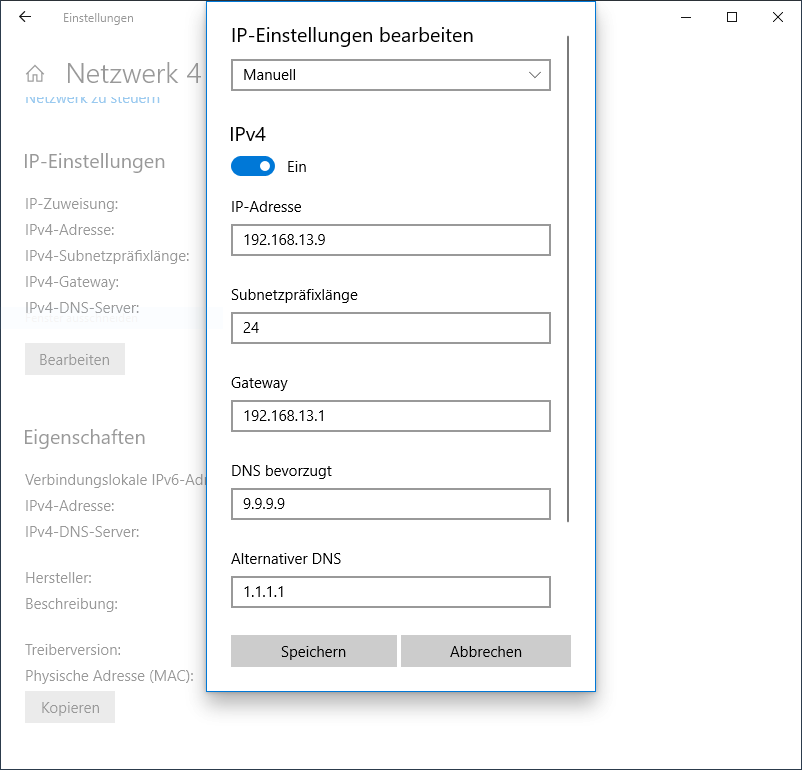
Task: Click the back arrow in Einstellungen
Action: (x=25, y=17)
